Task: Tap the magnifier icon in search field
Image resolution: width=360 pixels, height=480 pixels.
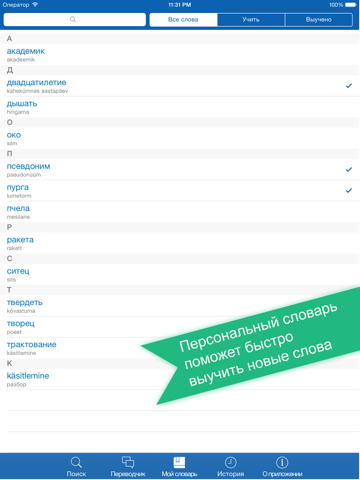Action: (x=73, y=19)
